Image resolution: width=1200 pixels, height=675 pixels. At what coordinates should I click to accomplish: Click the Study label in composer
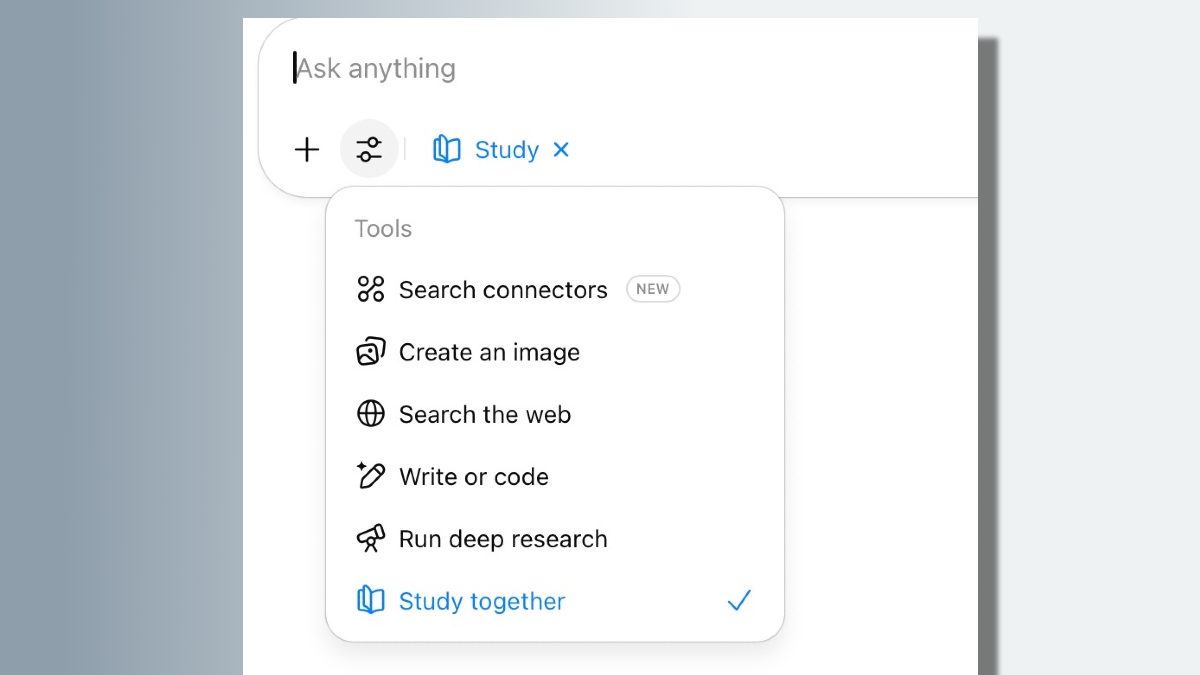[507, 150]
